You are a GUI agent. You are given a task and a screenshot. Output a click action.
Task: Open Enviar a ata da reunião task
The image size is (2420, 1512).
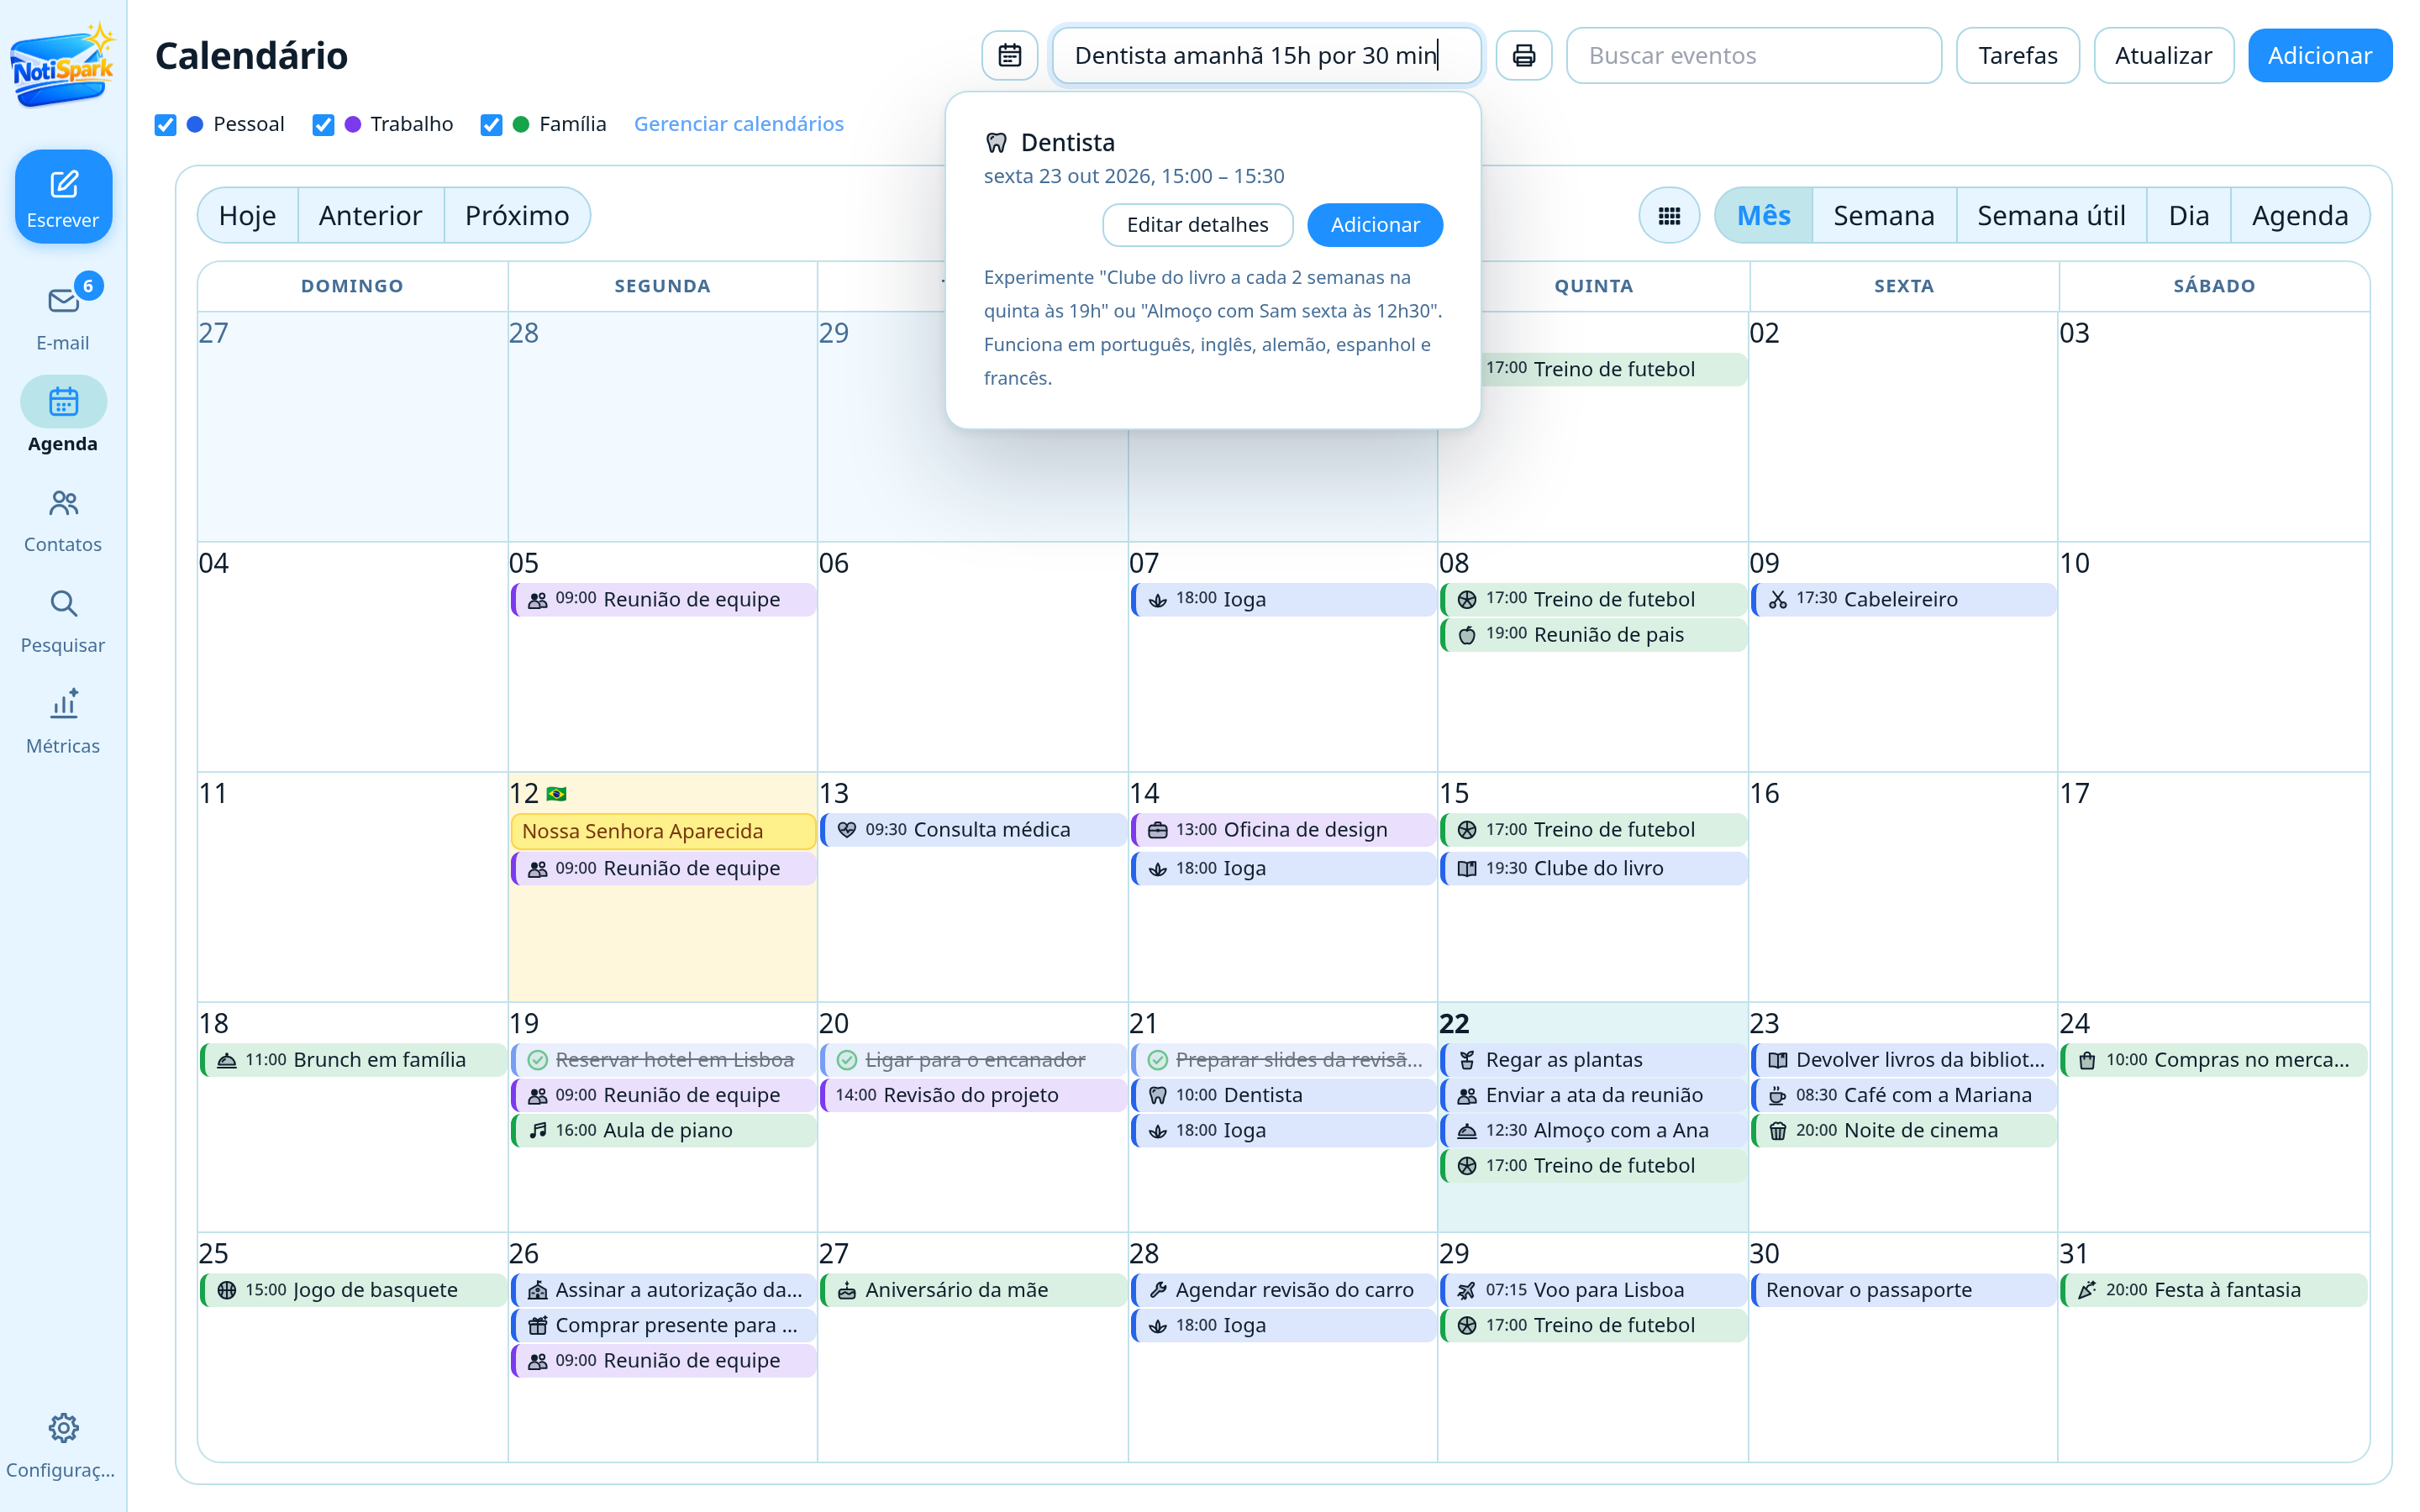pyautogui.click(x=1593, y=1095)
